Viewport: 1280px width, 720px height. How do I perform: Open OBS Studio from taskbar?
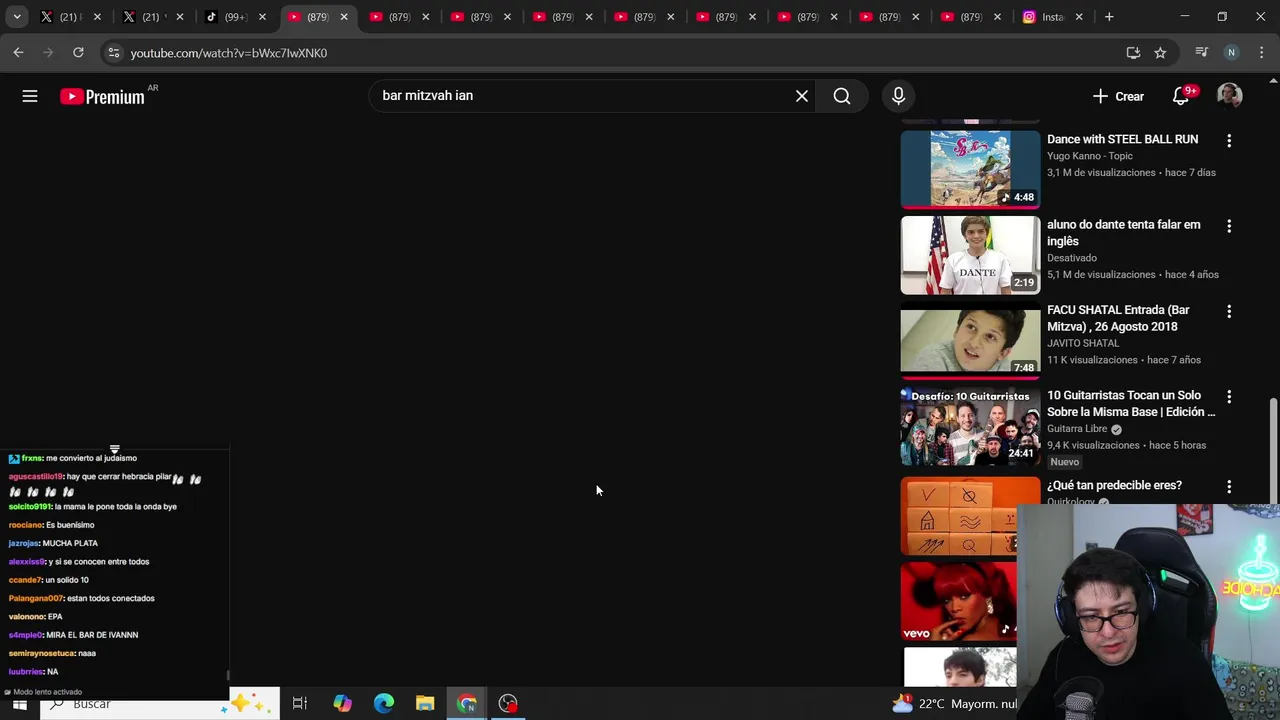508,704
